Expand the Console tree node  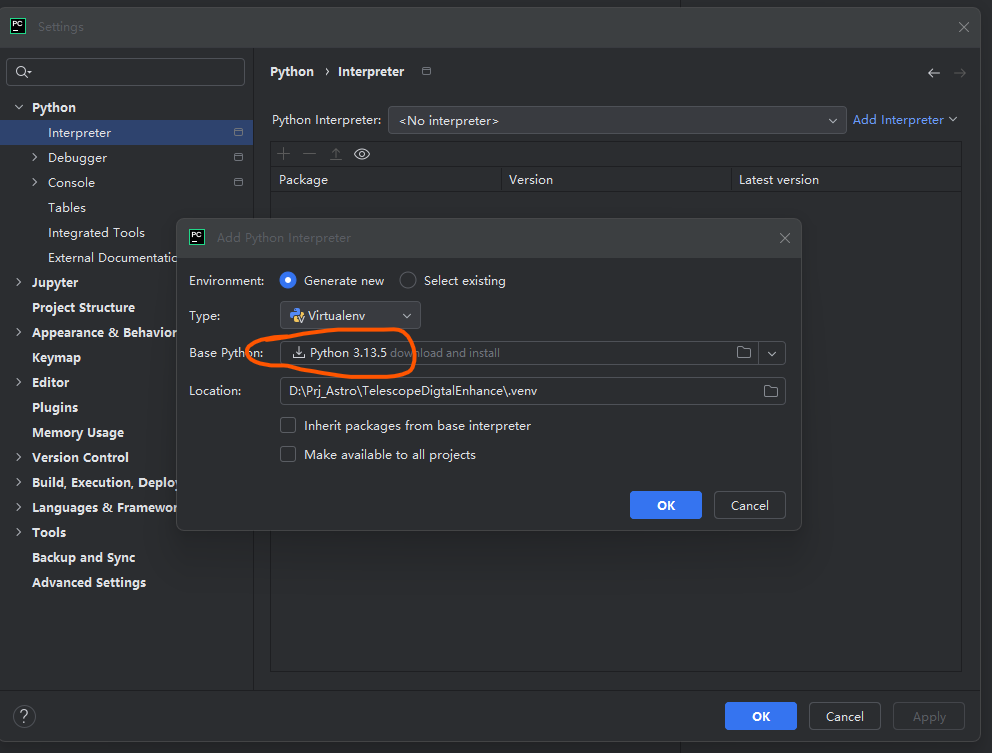coord(35,182)
